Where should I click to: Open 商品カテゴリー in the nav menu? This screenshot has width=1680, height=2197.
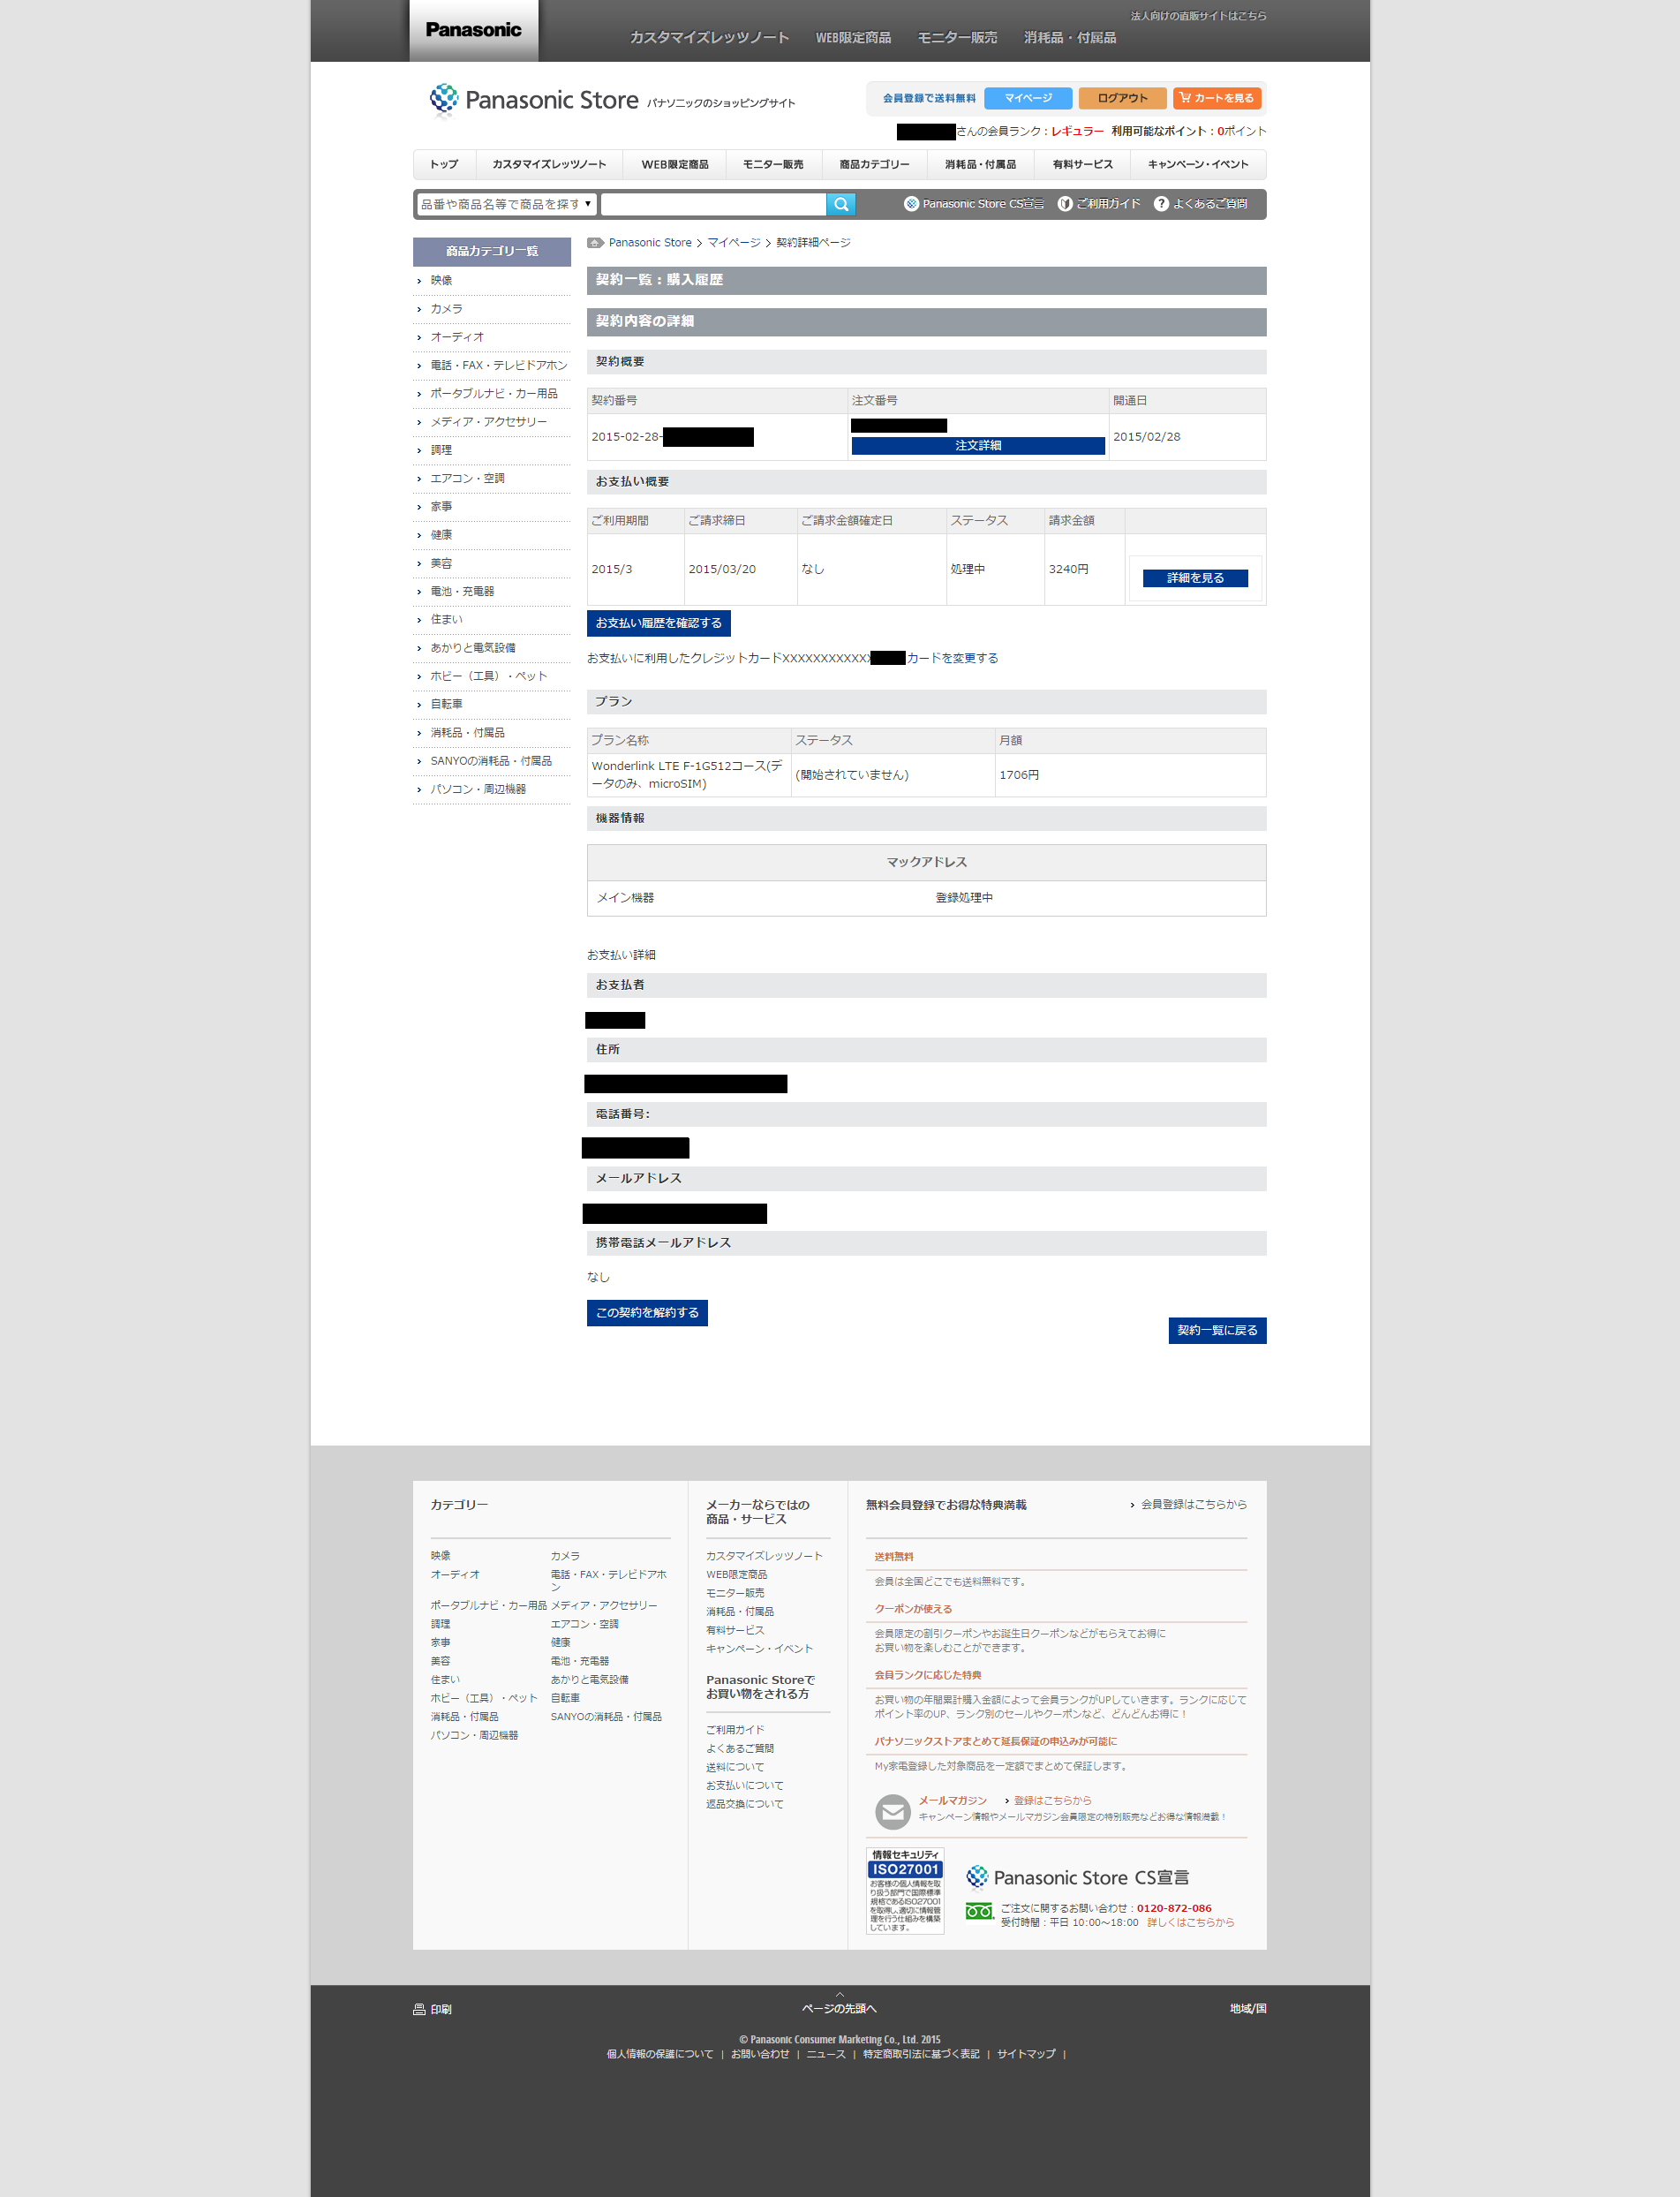[x=874, y=164]
